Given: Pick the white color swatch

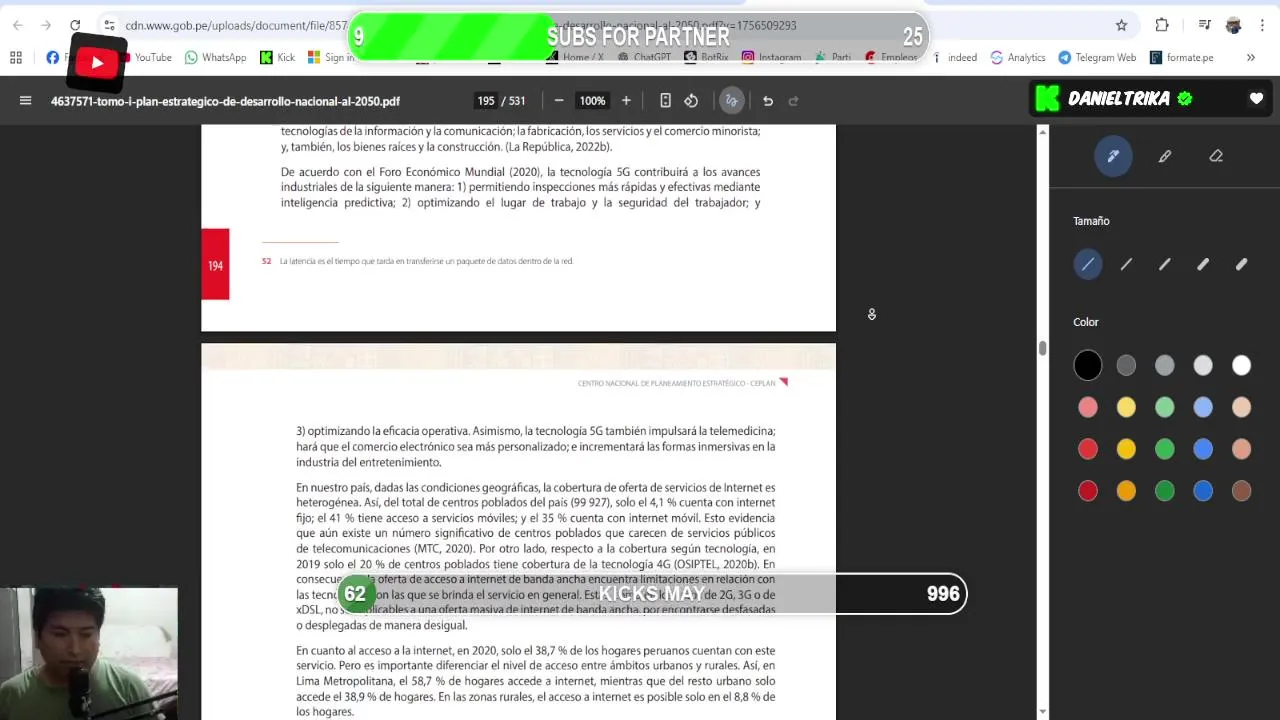Looking at the screenshot, I should 1241,366.
